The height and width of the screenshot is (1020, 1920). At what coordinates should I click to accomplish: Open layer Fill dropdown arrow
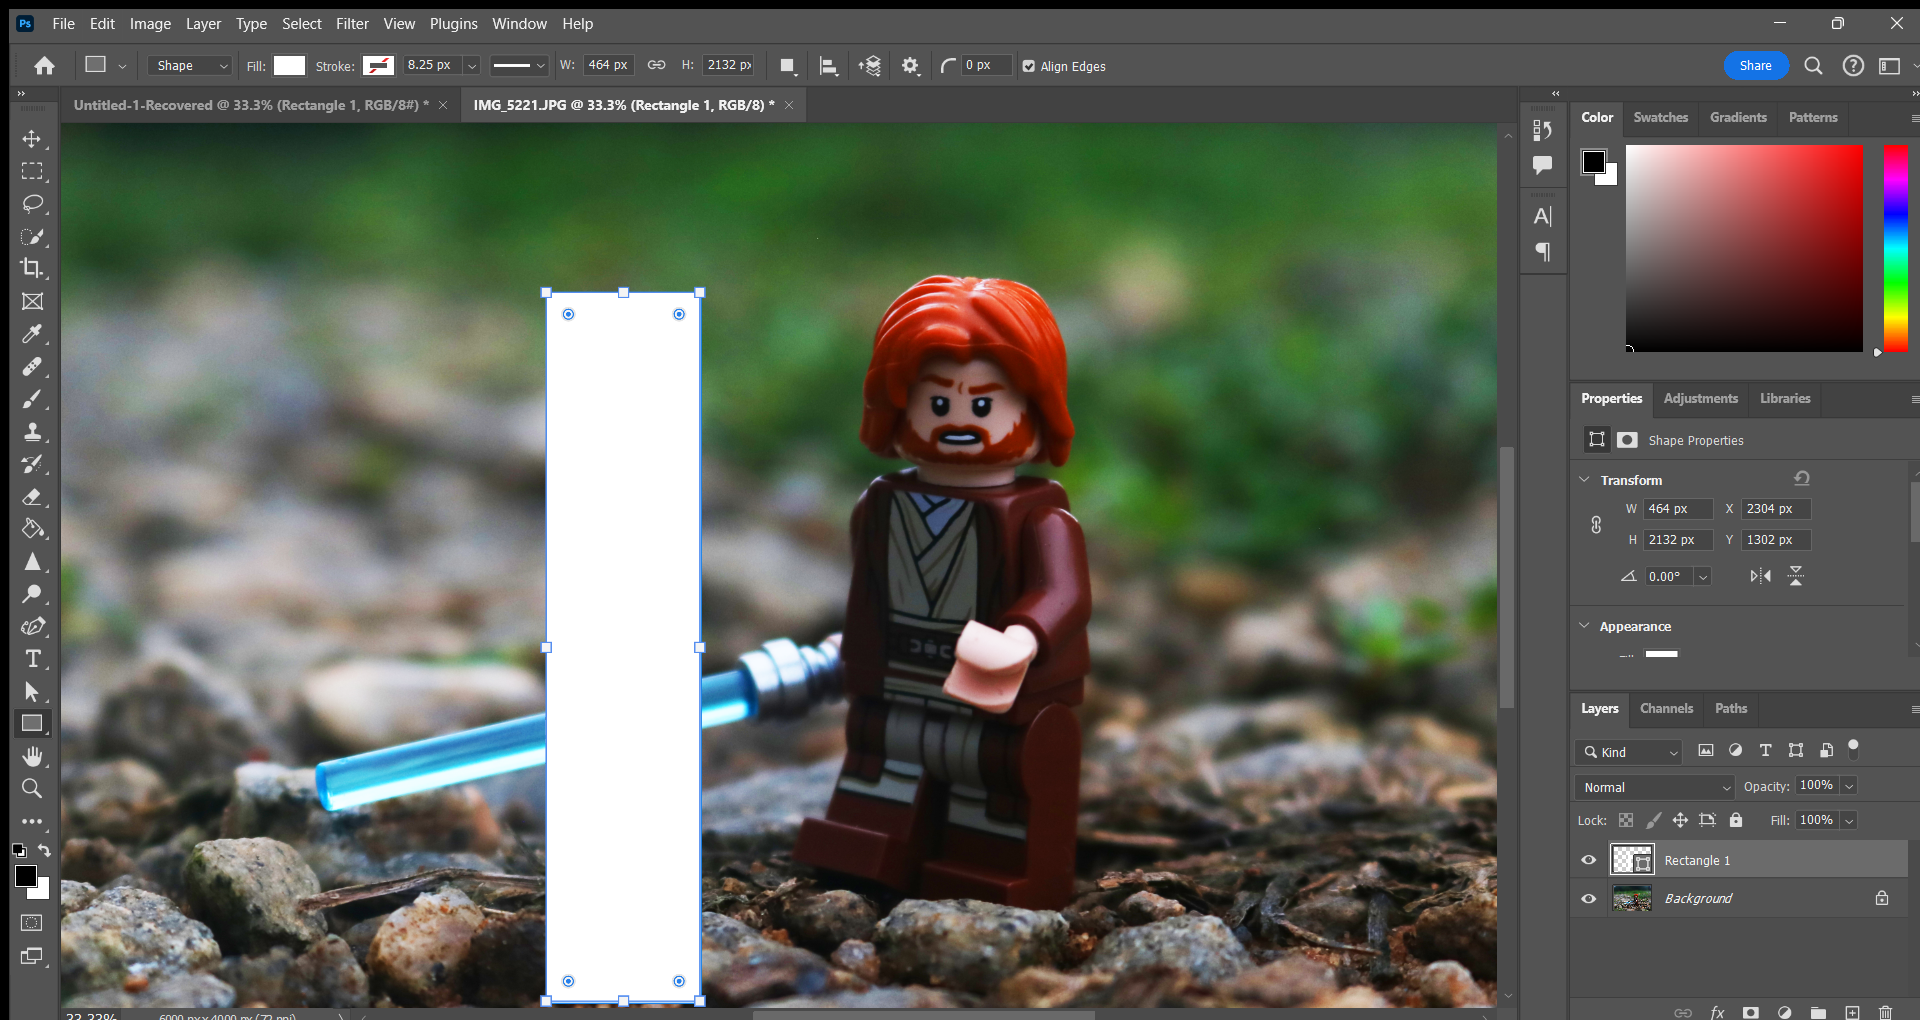point(1849,820)
